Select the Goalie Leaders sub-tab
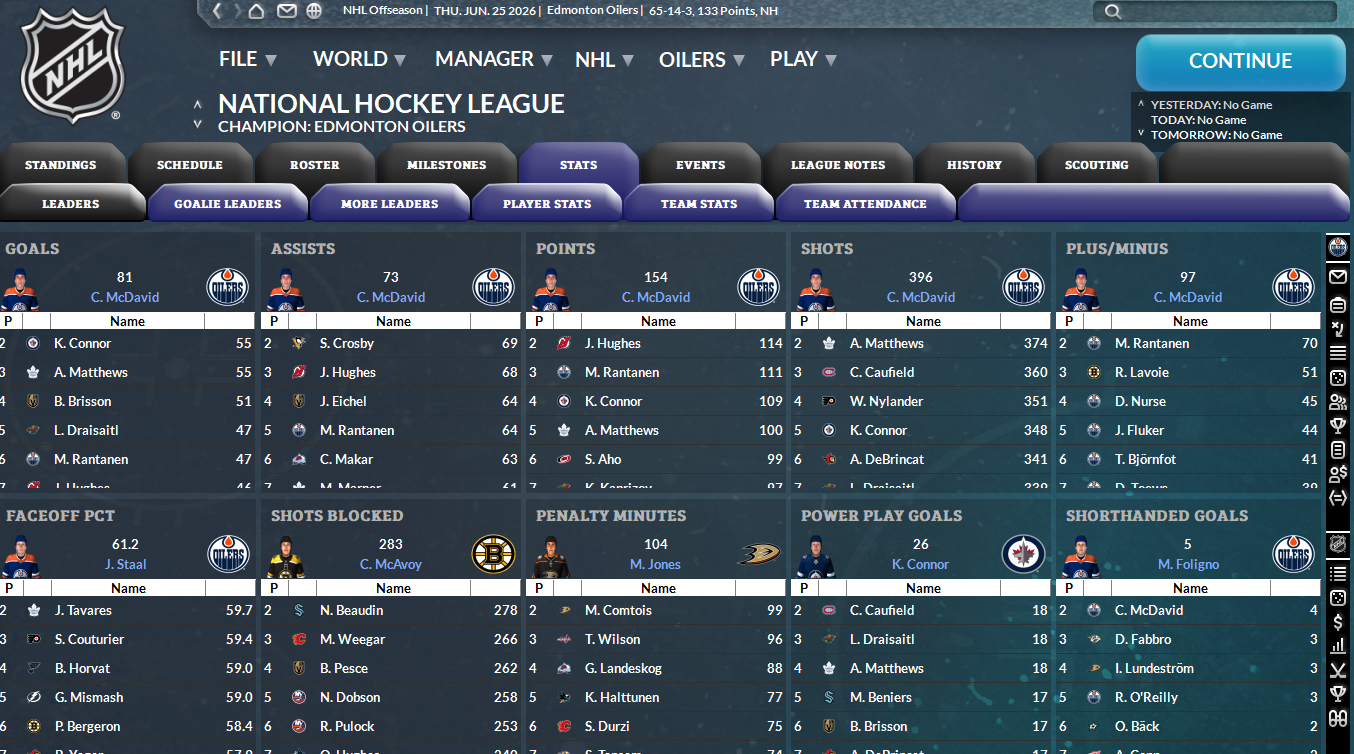 (228, 204)
